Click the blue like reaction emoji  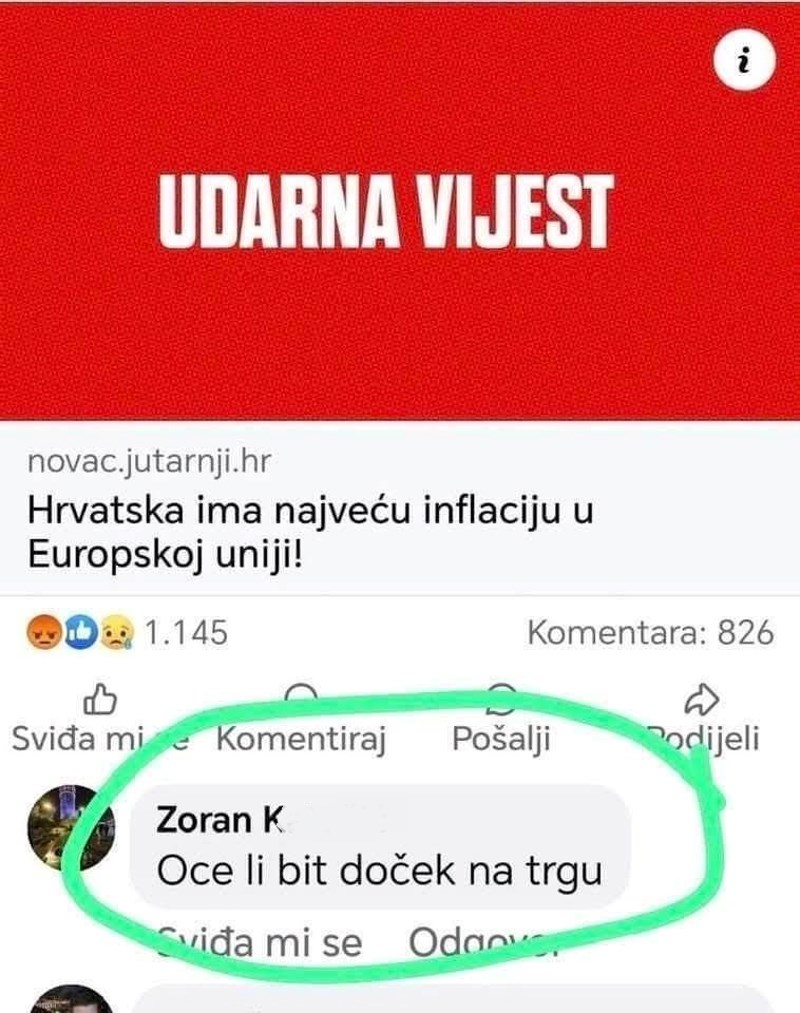80,632
